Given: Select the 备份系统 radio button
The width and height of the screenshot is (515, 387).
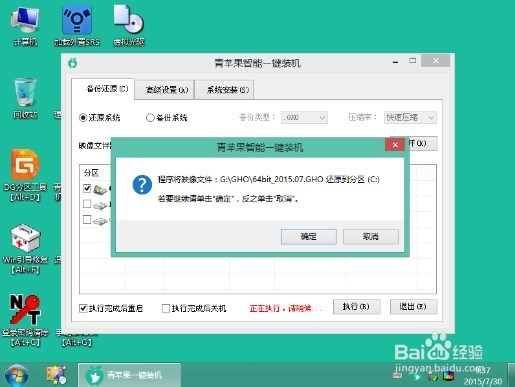Looking at the screenshot, I should click(x=150, y=118).
